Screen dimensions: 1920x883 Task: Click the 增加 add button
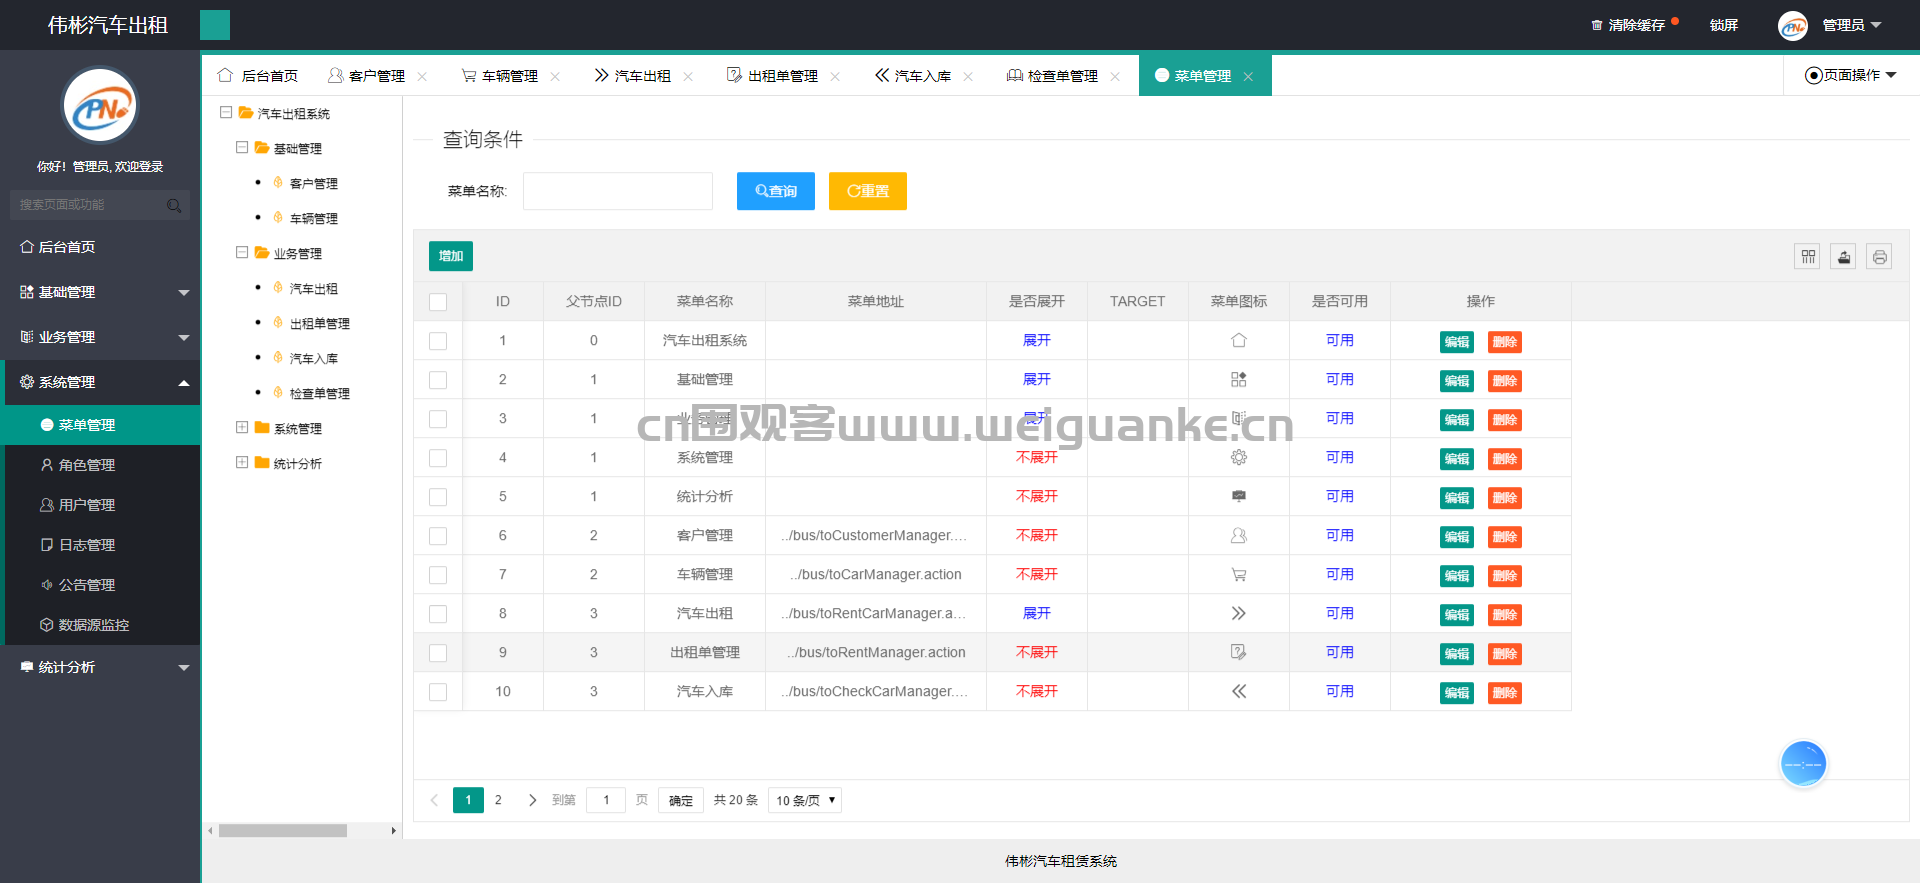(451, 256)
